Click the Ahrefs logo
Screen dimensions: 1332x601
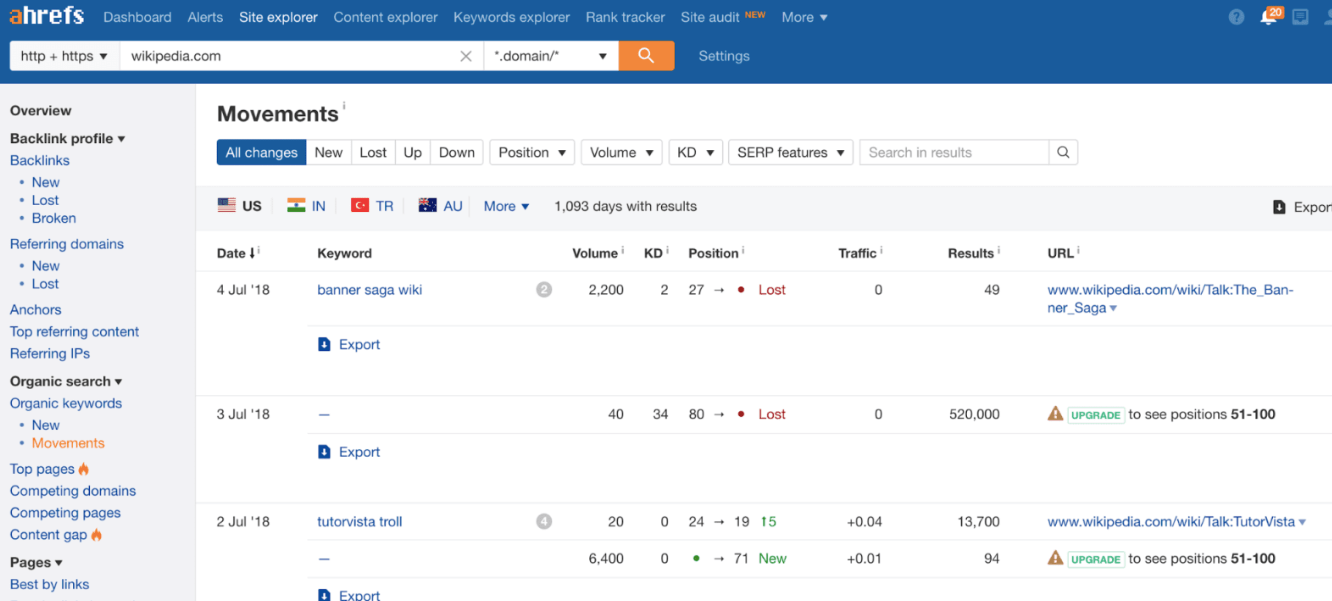(x=47, y=16)
